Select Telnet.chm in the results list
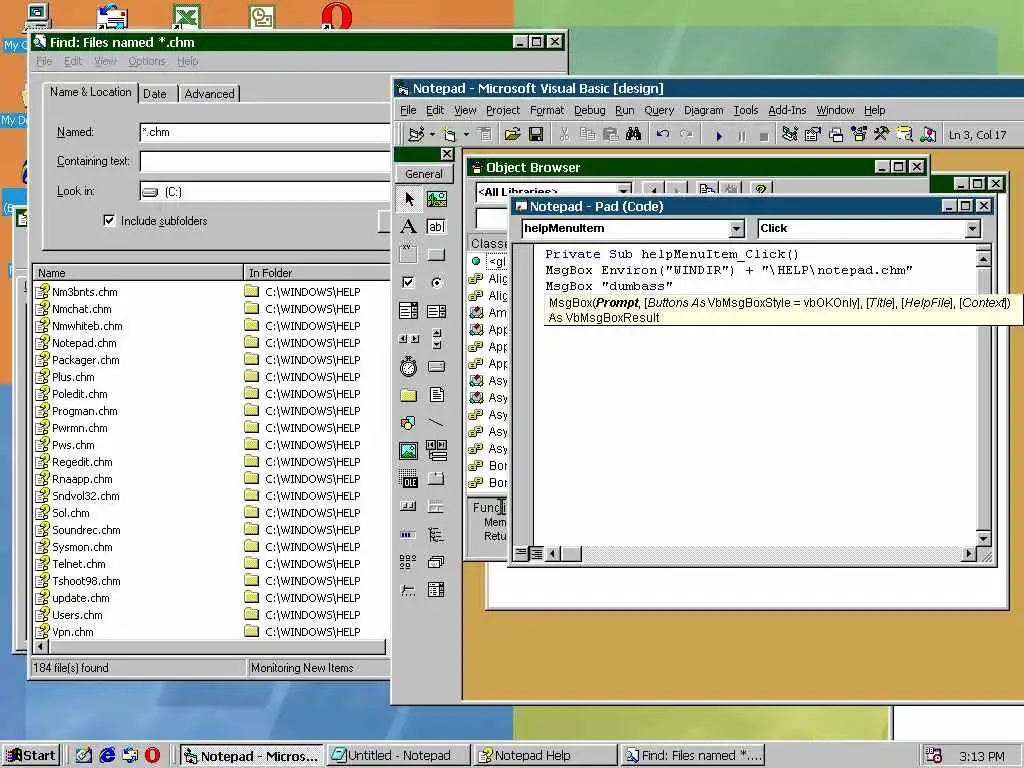The width and height of the screenshot is (1024, 768). [78, 564]
